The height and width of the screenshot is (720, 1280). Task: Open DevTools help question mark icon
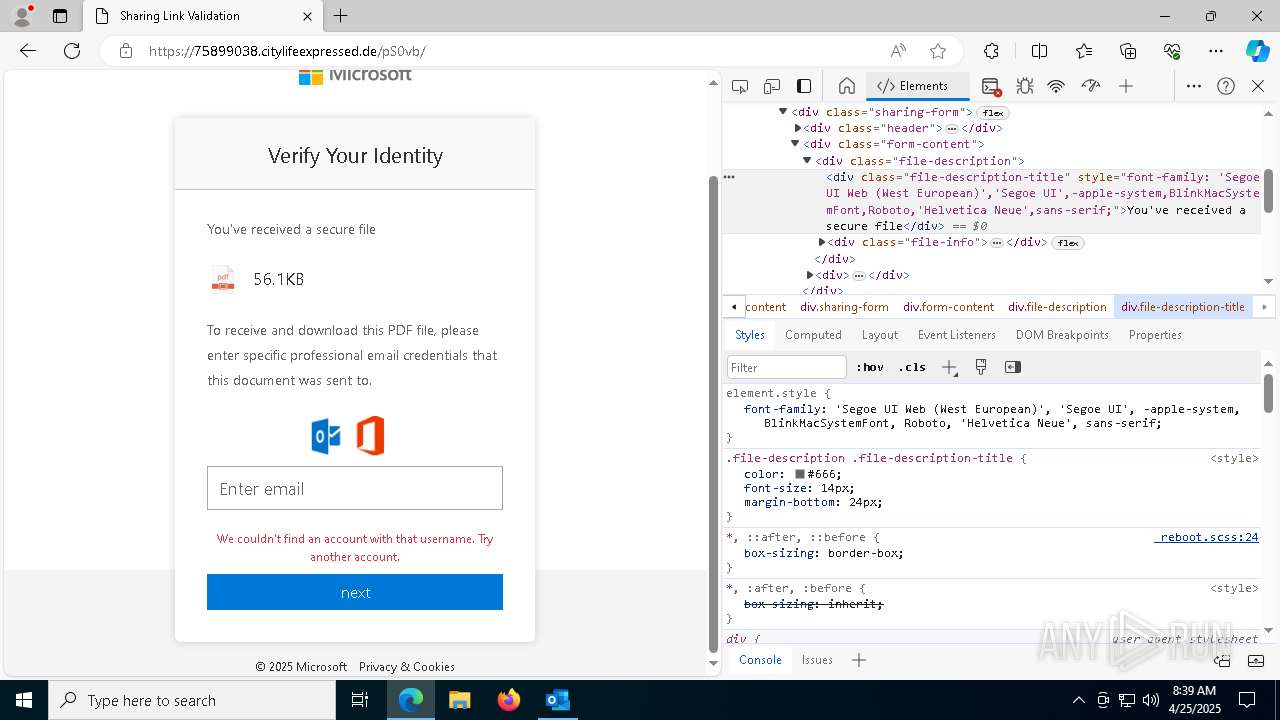(x=1226, y=86)
